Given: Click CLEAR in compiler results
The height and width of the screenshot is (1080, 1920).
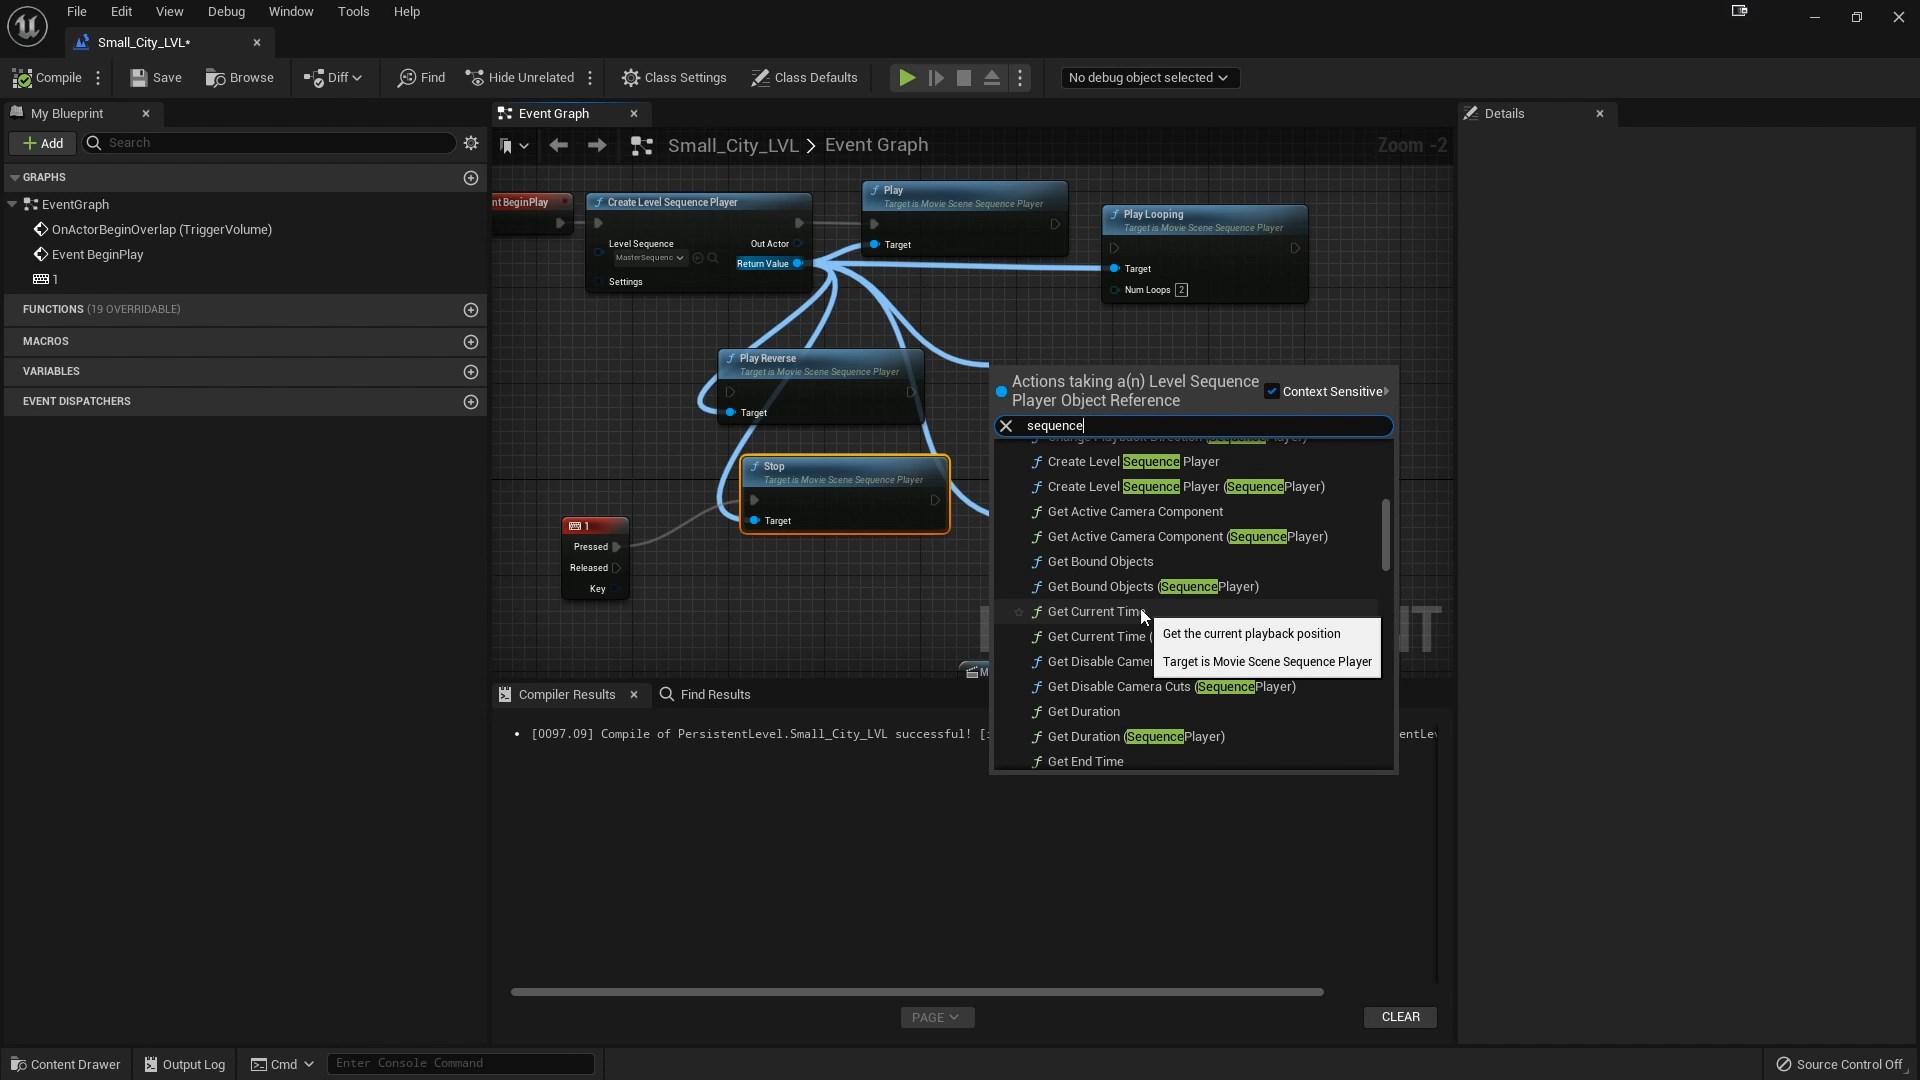Looking at the screenshot, I should (x=1400, y=1017).
